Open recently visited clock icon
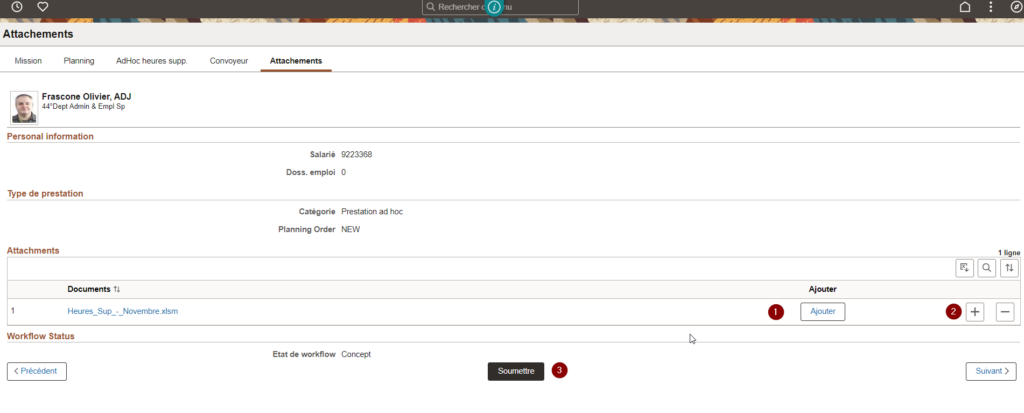 pos(17,7)
